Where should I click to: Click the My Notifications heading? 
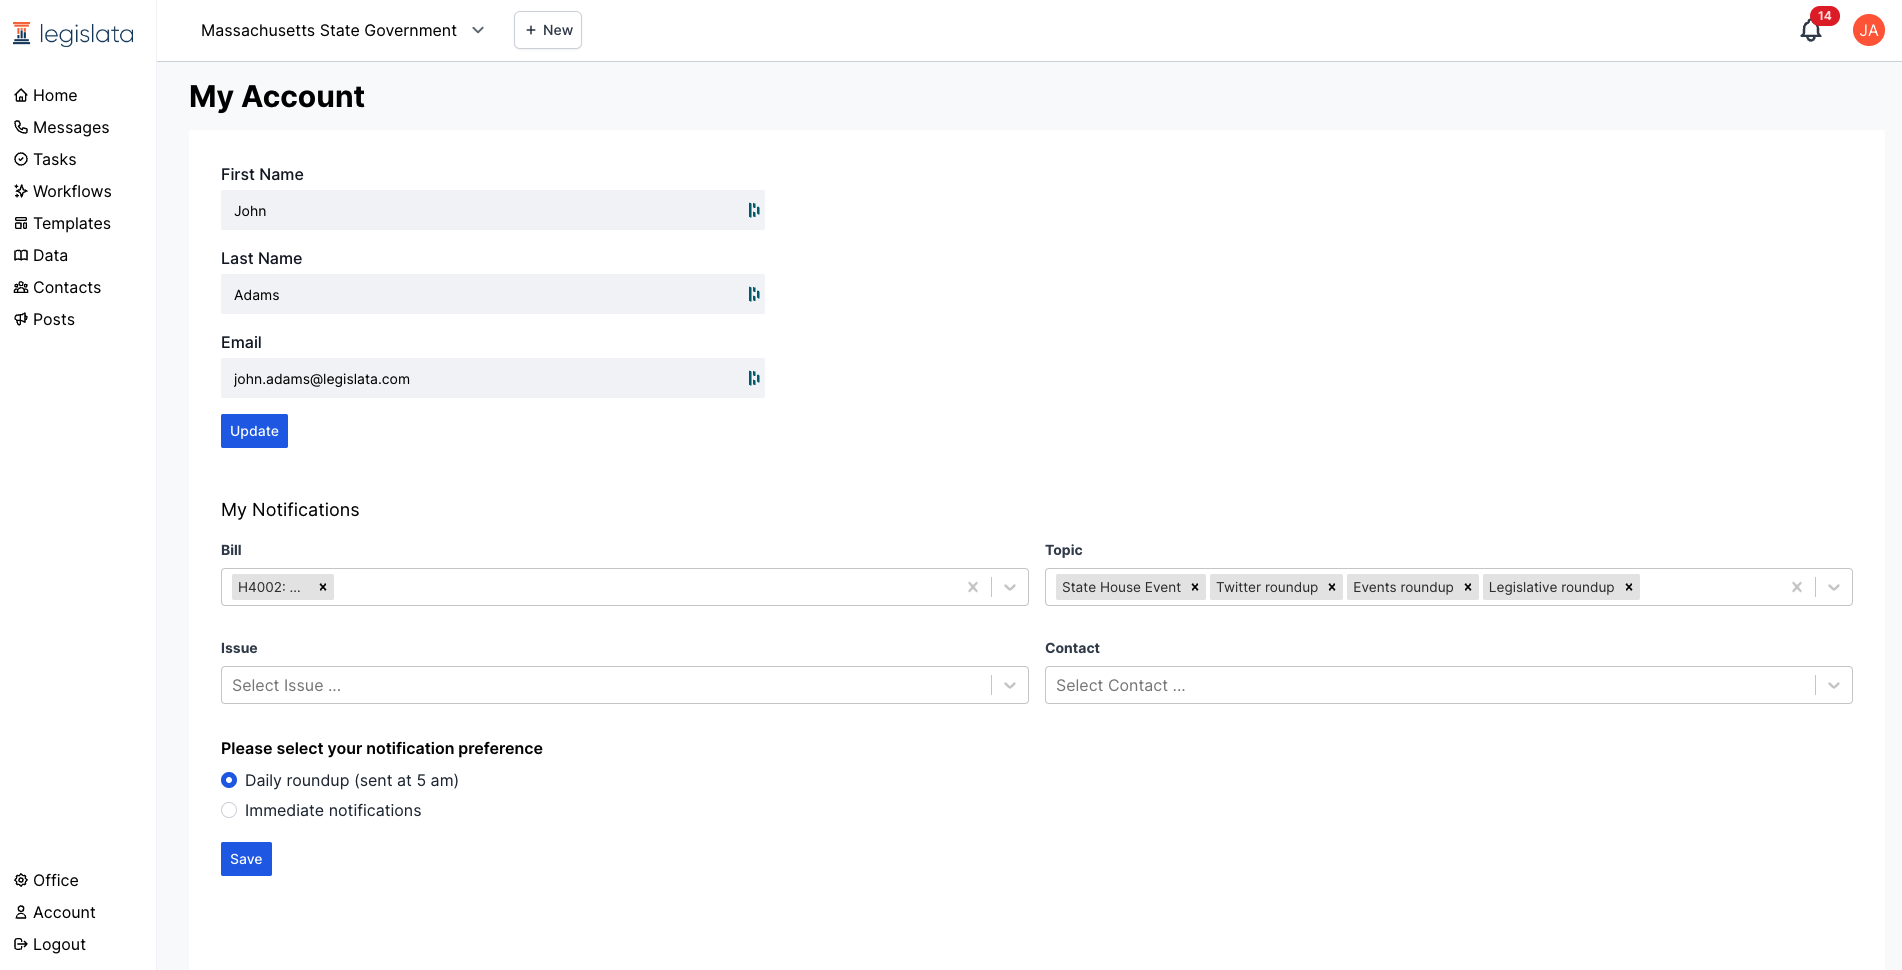coord(290,510)
